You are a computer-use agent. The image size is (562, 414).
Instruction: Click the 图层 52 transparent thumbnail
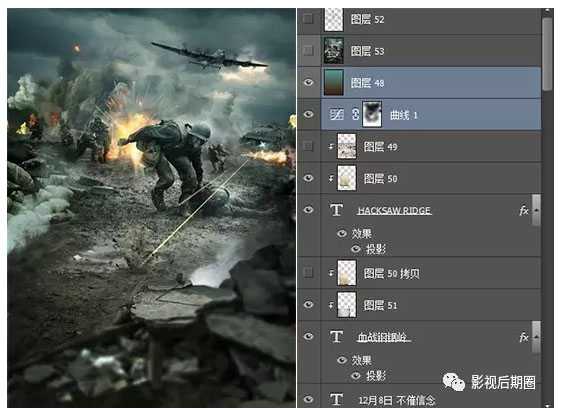[334, 19]
